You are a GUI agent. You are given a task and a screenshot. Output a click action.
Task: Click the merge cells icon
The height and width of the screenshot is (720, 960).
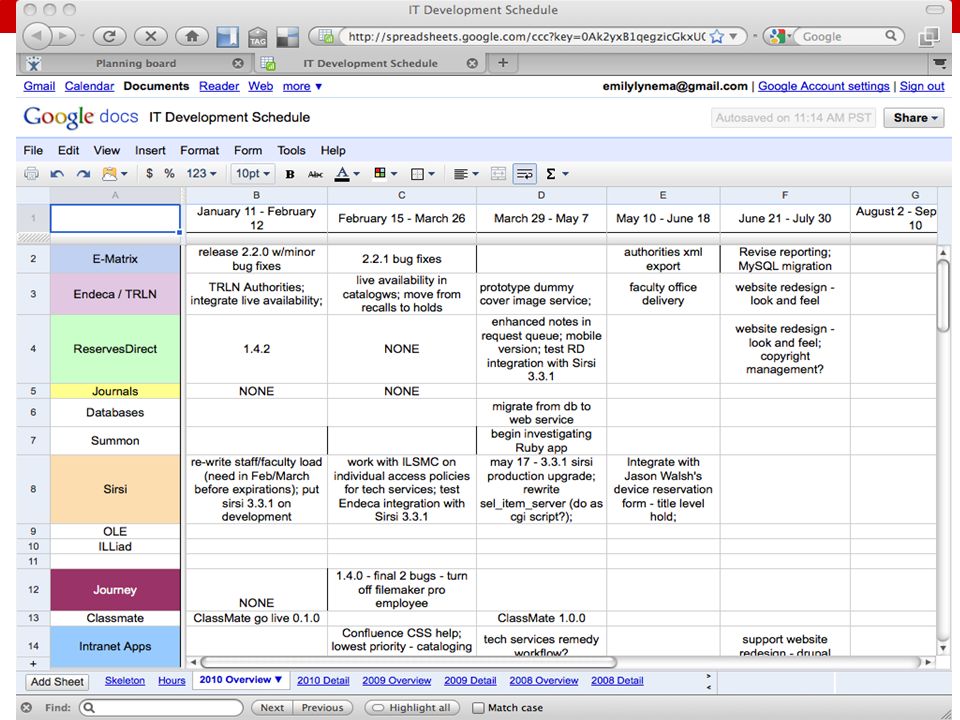pyautogui.click(x=498, y=174)
